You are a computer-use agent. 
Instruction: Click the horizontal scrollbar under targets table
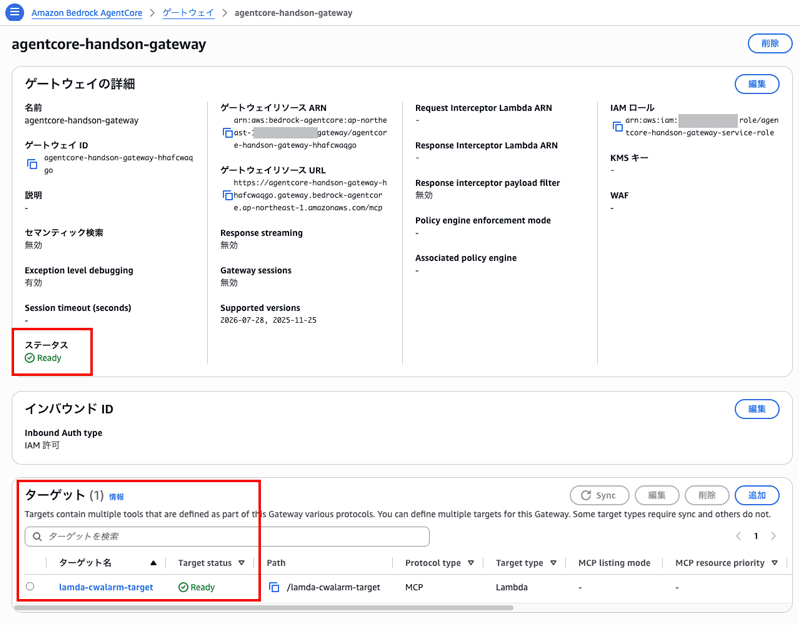point(263,608)
